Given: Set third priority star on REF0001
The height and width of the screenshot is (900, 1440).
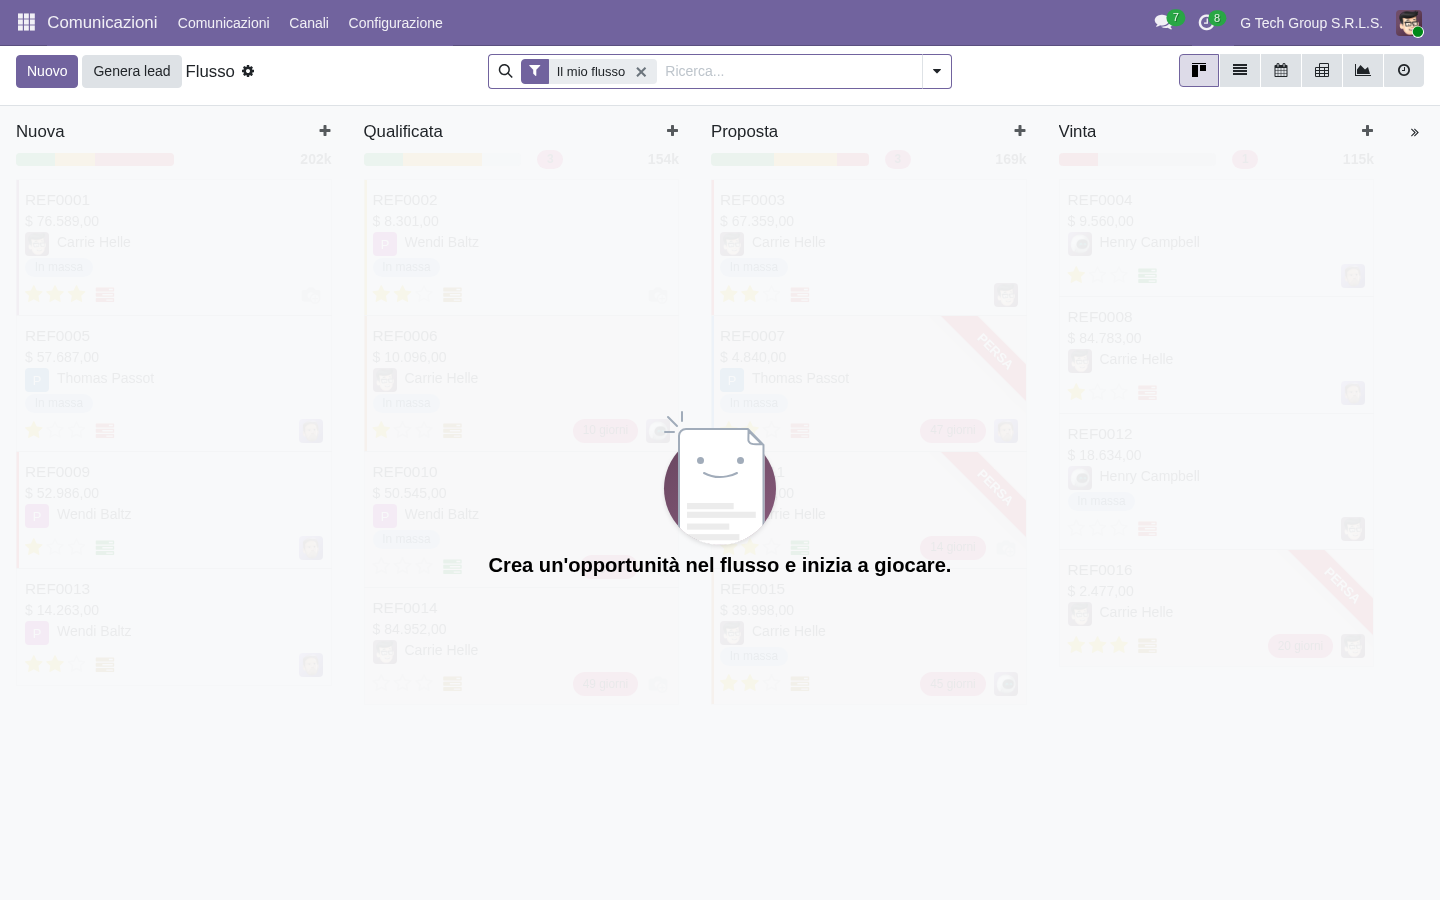Looking at the screenshot, I should 77,294.
